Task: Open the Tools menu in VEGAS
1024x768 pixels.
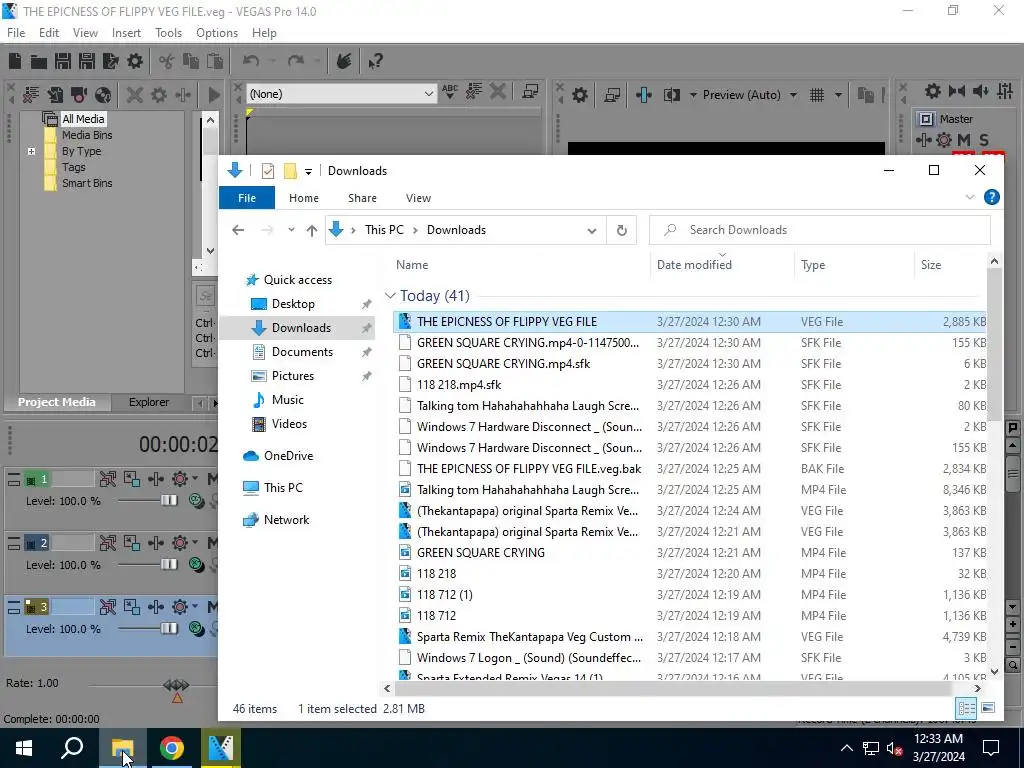Action: pyautogui.click(x=168, y=33)
